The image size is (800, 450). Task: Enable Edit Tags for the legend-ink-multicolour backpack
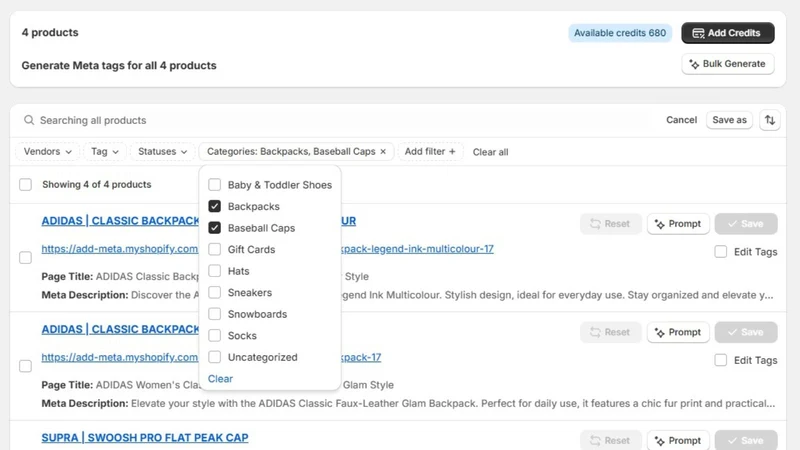pyautogui.click(x=720, y=252)
